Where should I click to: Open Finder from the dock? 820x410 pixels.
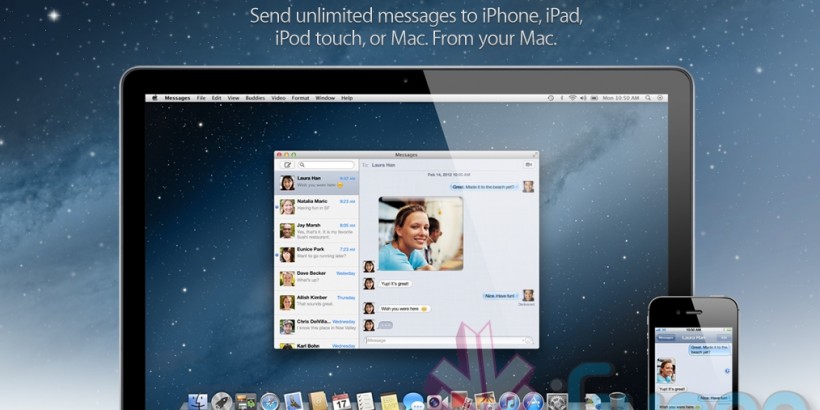coord(197,402)
